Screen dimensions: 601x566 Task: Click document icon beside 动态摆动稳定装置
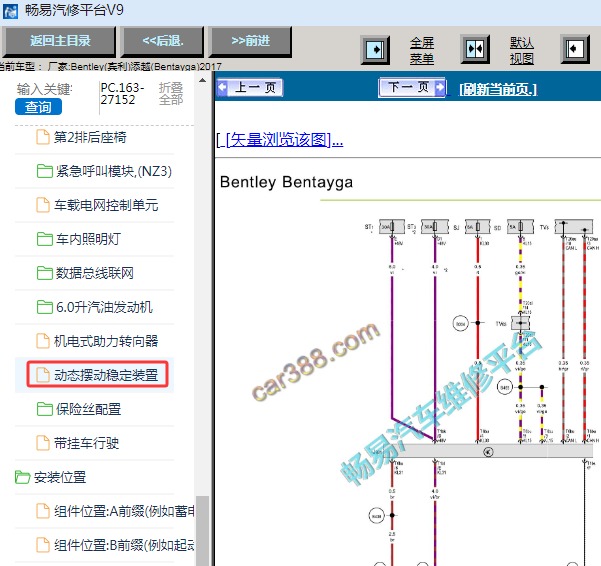[43, 375]
